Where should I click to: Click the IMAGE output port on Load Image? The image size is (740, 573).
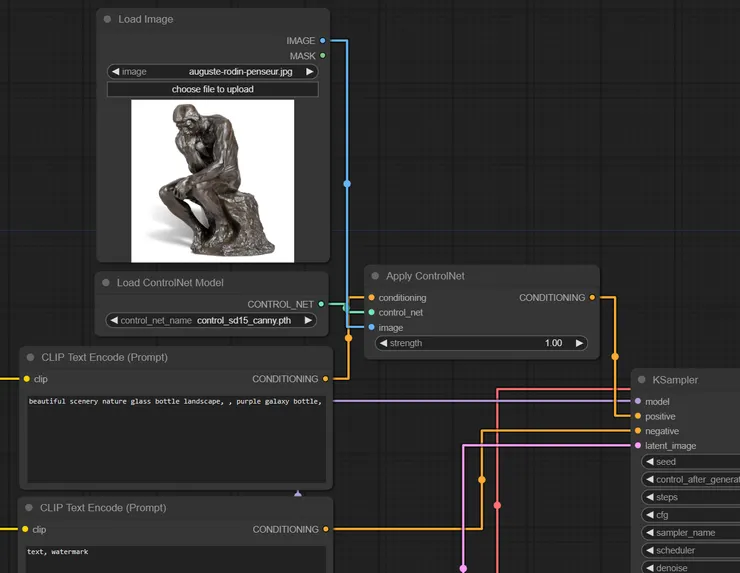pos(322,41)
